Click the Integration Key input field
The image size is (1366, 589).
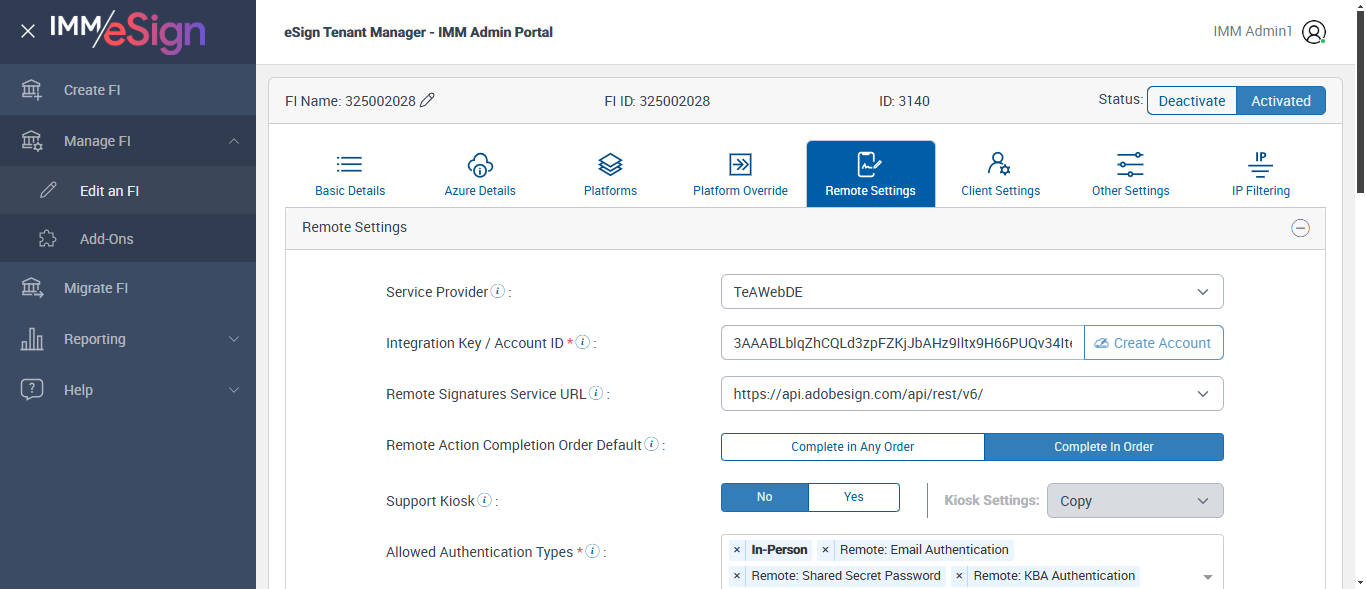click(902, 343)
